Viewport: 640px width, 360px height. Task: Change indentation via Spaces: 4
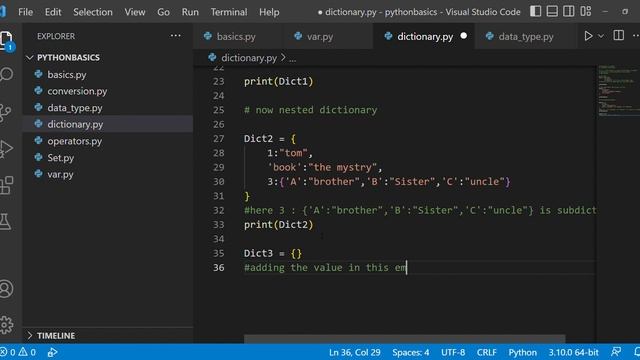point(411,352)
